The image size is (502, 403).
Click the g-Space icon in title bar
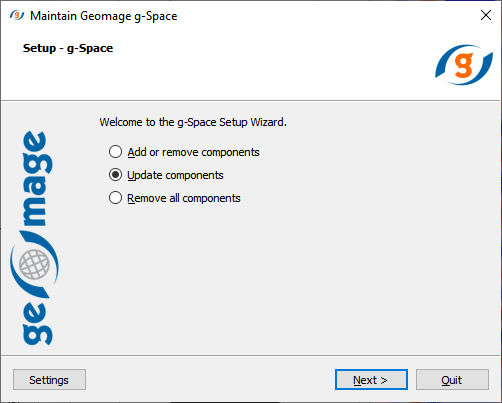17,15
